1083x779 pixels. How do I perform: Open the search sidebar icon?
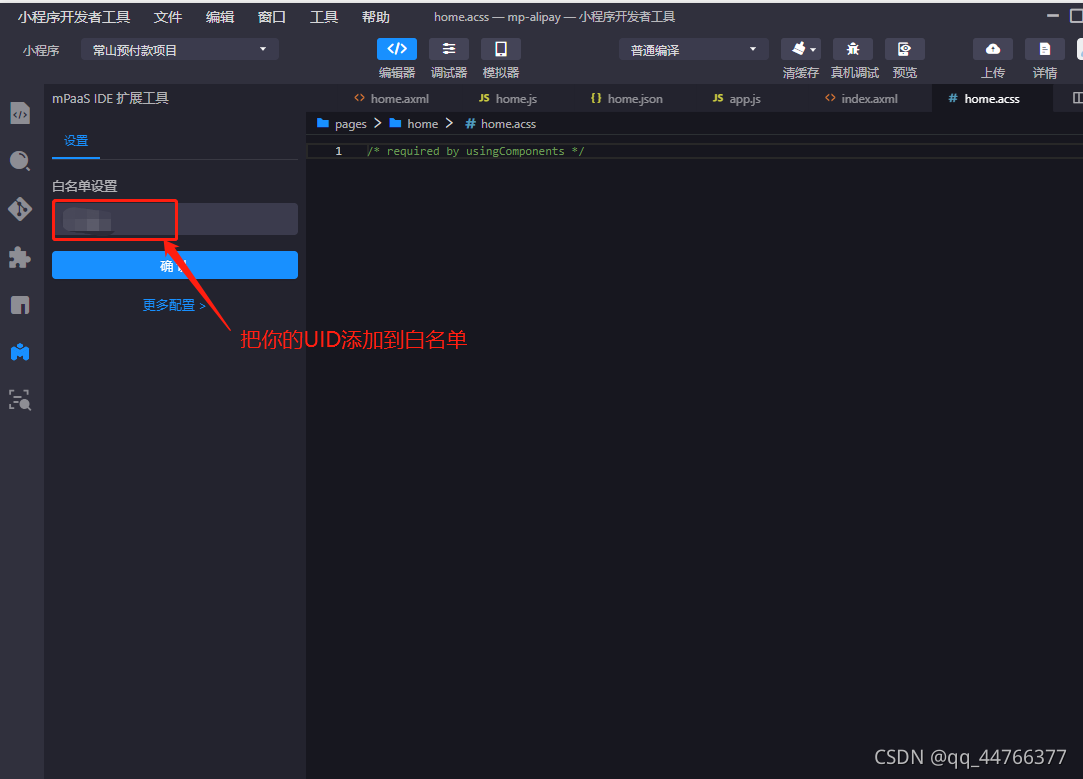click(x=20, y=161)
